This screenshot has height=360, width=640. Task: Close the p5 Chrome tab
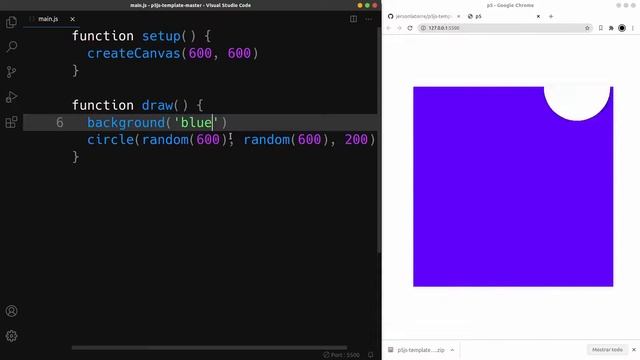tap(538, 16)
